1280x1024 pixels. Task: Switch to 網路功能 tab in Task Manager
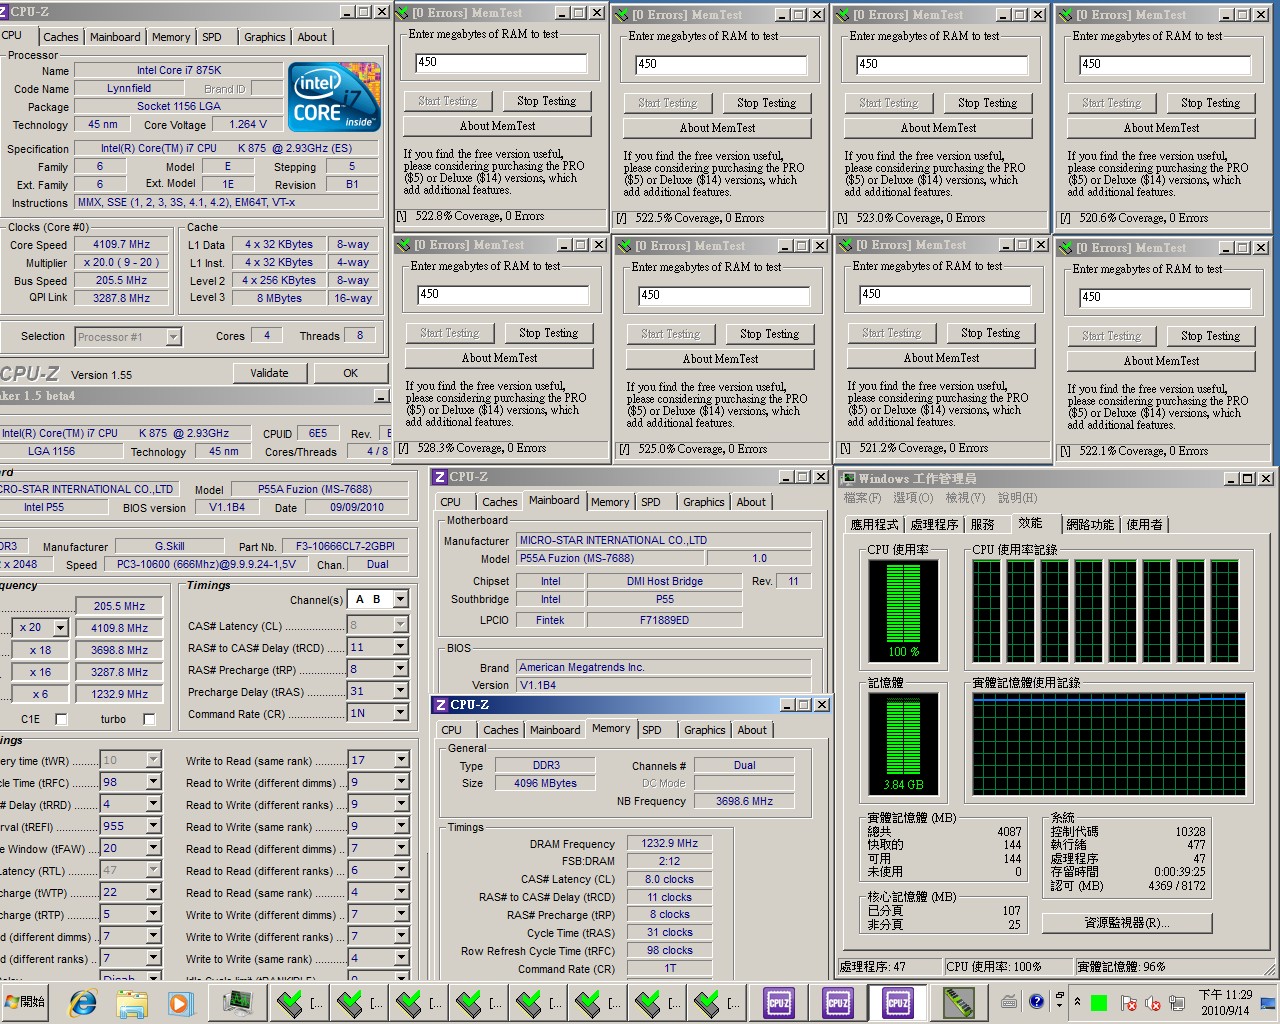(1090, 524)
